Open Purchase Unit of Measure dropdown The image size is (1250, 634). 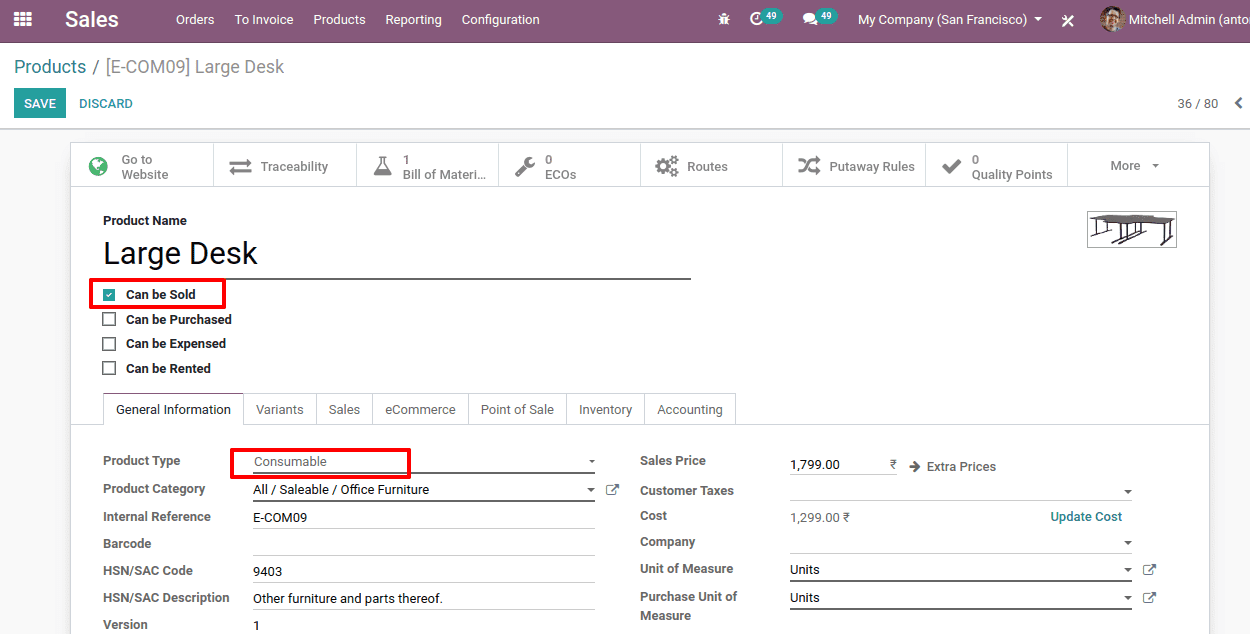click(x=961, y=598)
